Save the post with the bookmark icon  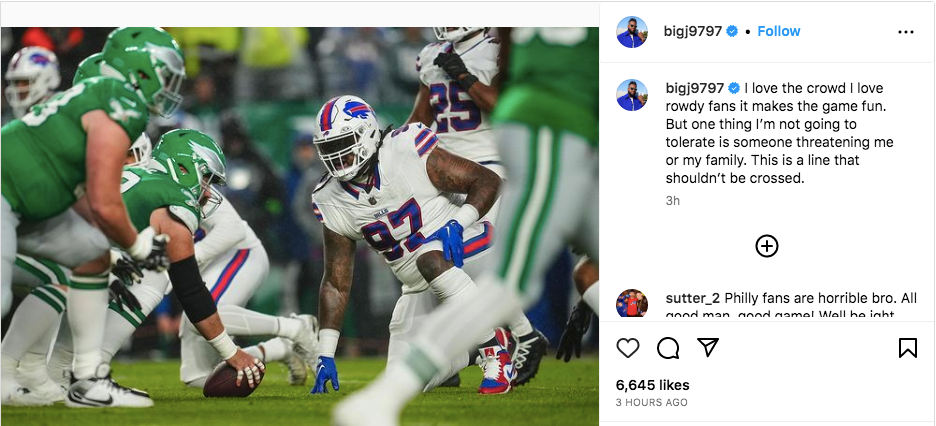pos(907,348)
